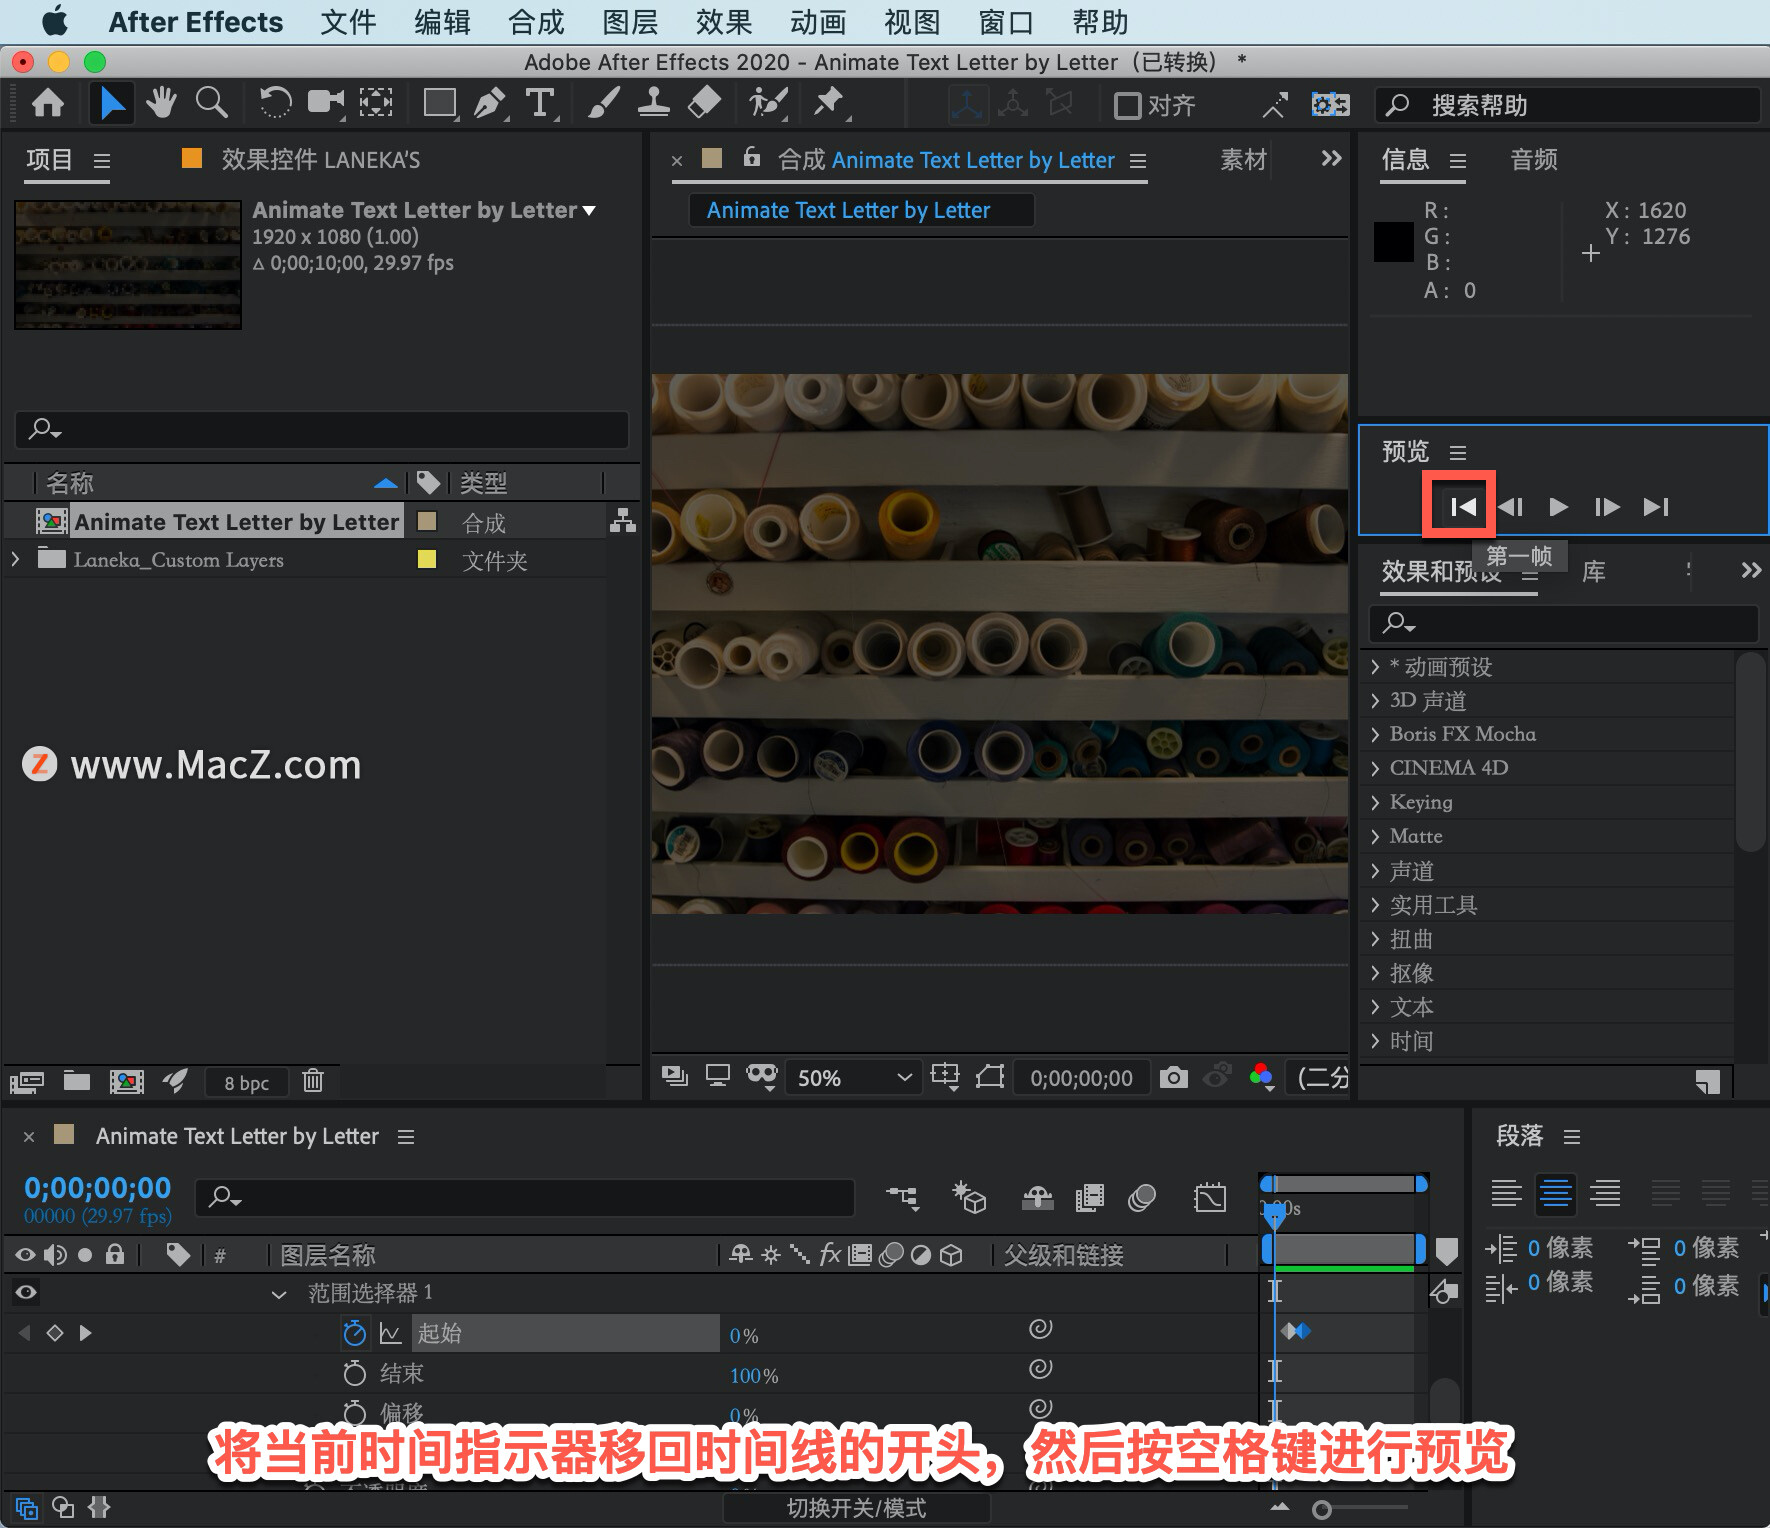Viewport: 1770px width, 1528px height.
Task: Expand the Keying effects category
Action: pos(1375,802)
